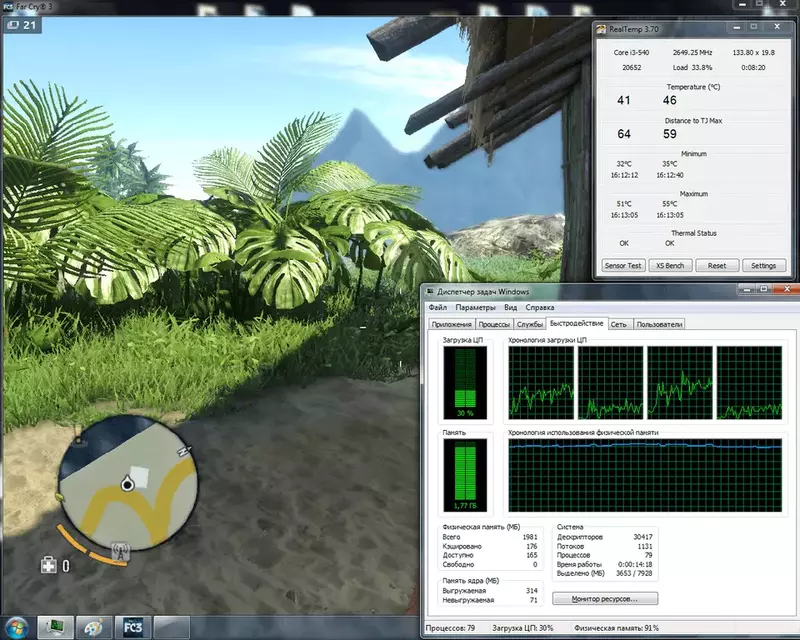800x640 pixels.
Task: Switch to the Службы tab
Action: point(530,324)
